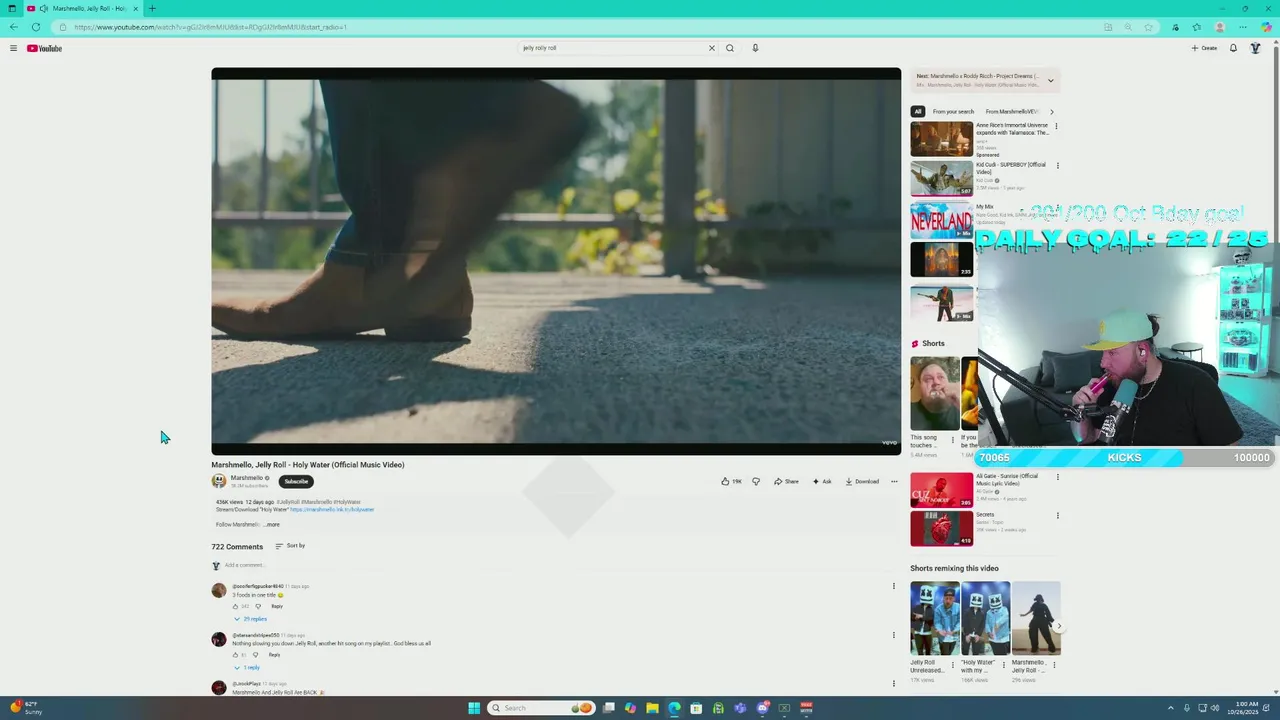This screenshot has height=720, width=1280.
Task: Open more actions menu beside Download
Action: point(894,481)
